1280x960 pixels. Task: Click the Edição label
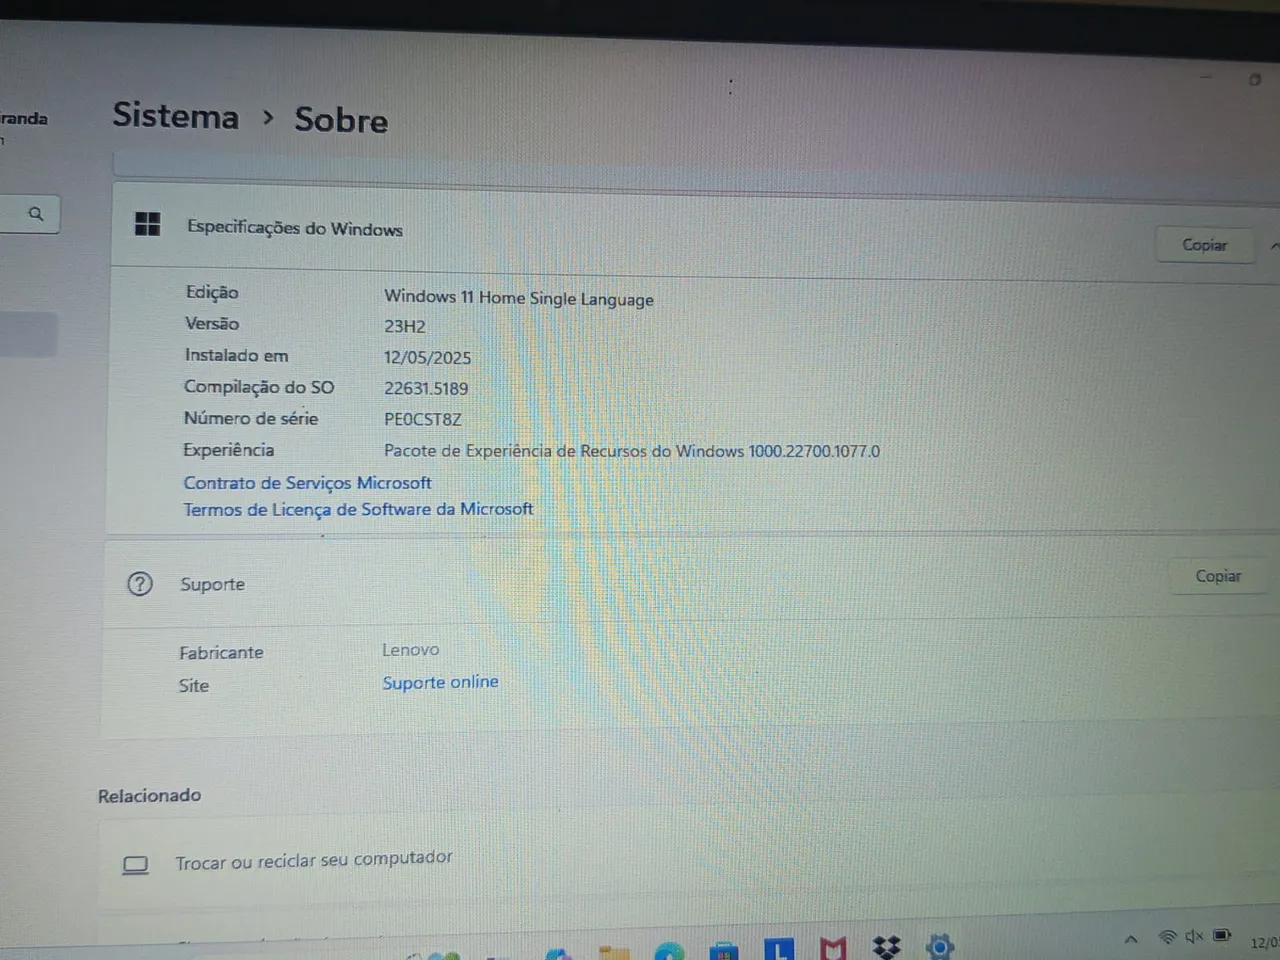(x=212, y=292)
